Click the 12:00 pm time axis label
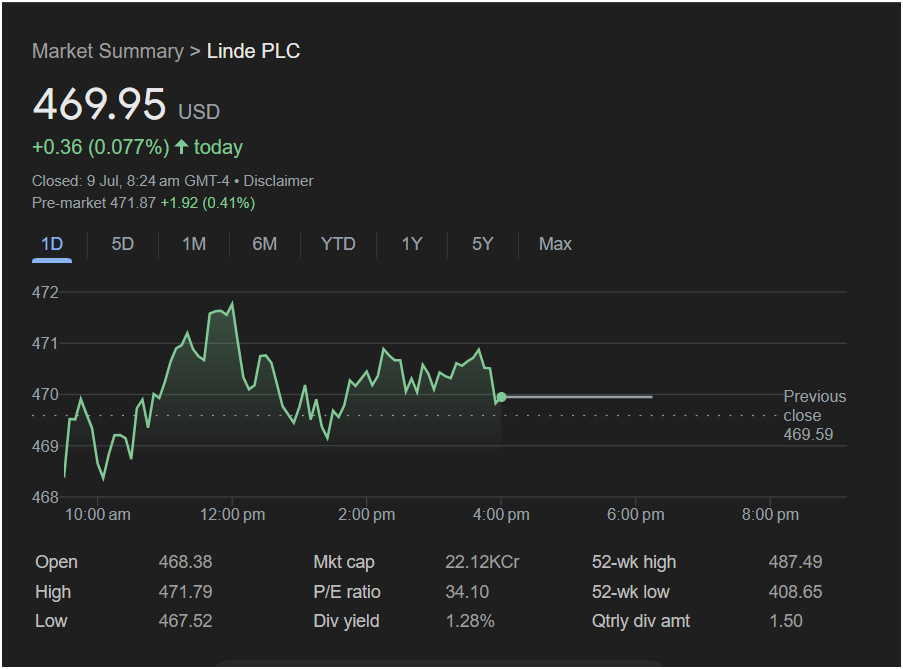 click(x=233, y=515)
